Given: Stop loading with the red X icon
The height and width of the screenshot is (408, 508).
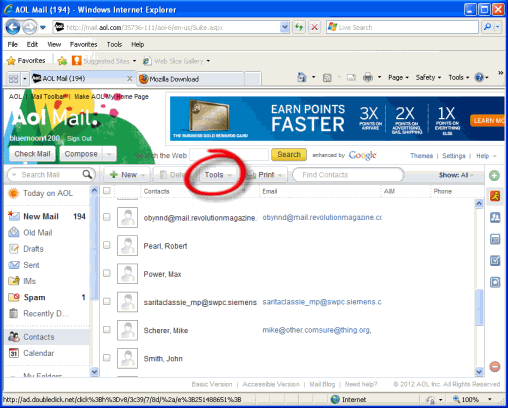Looking at the screenshot, I should [x=314, y=27].
